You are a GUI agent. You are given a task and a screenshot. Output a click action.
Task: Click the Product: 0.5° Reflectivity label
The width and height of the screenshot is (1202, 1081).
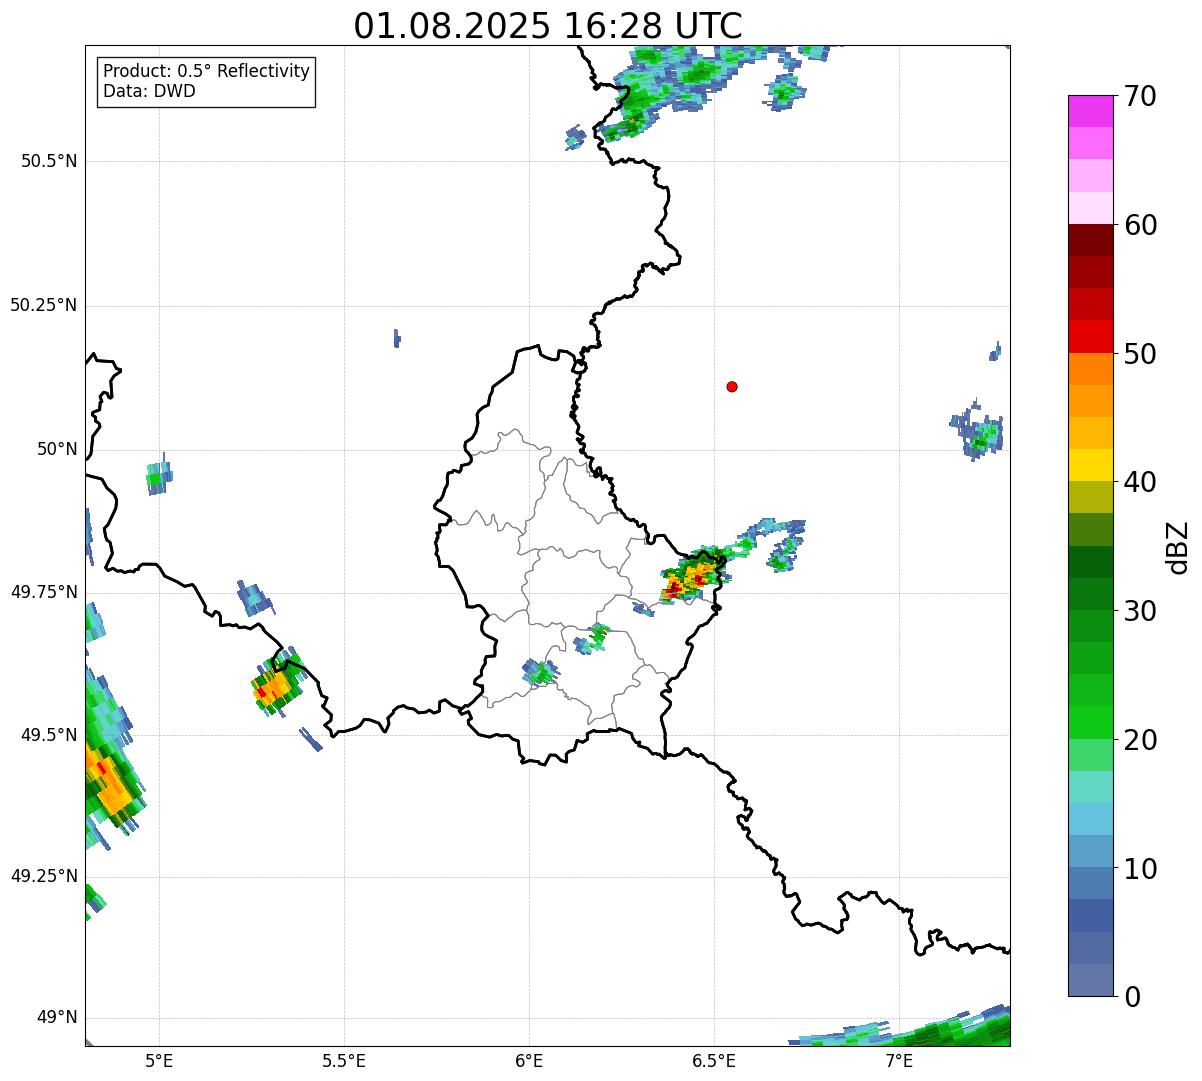pos(206,72)
